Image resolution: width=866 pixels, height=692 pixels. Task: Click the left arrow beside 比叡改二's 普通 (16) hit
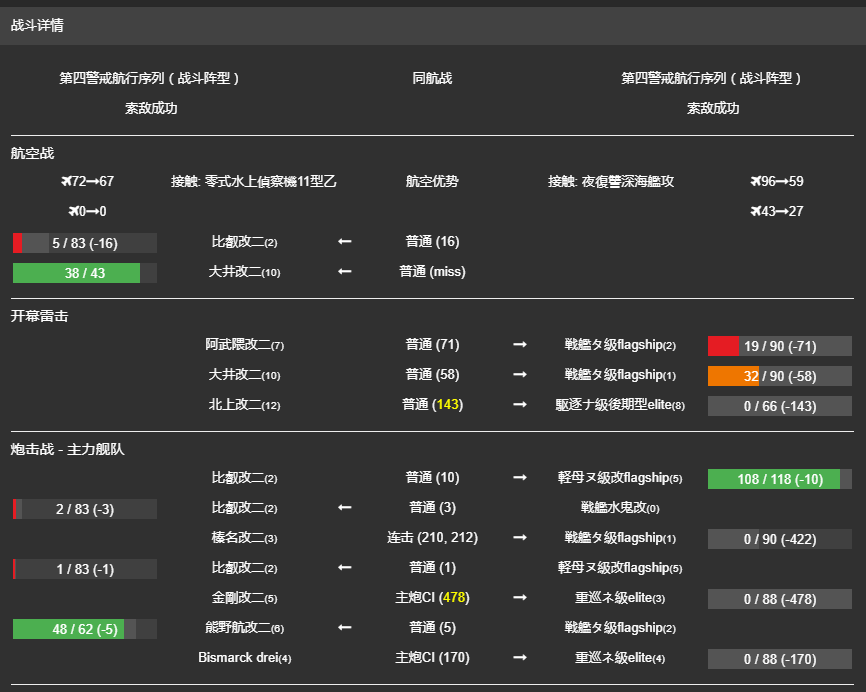click(x=344, y=242)
